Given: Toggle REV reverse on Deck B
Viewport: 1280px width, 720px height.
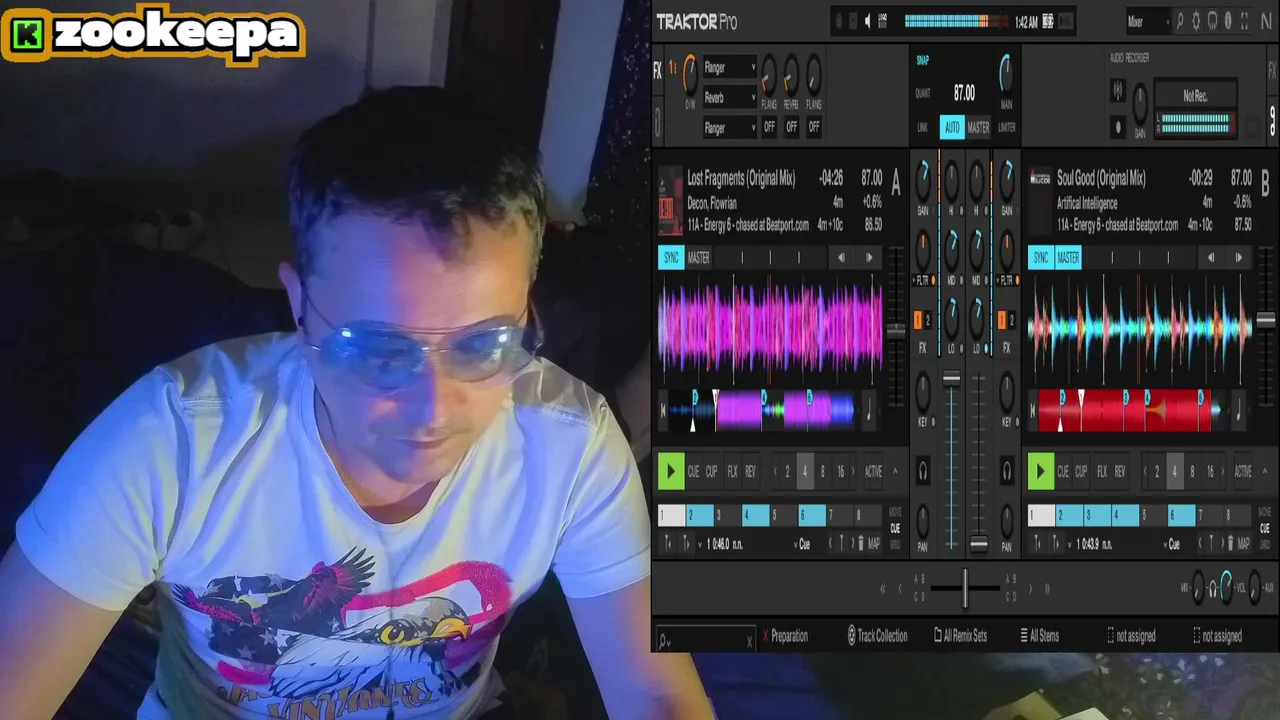Looking at the screenshot, I should point(1120,471).
